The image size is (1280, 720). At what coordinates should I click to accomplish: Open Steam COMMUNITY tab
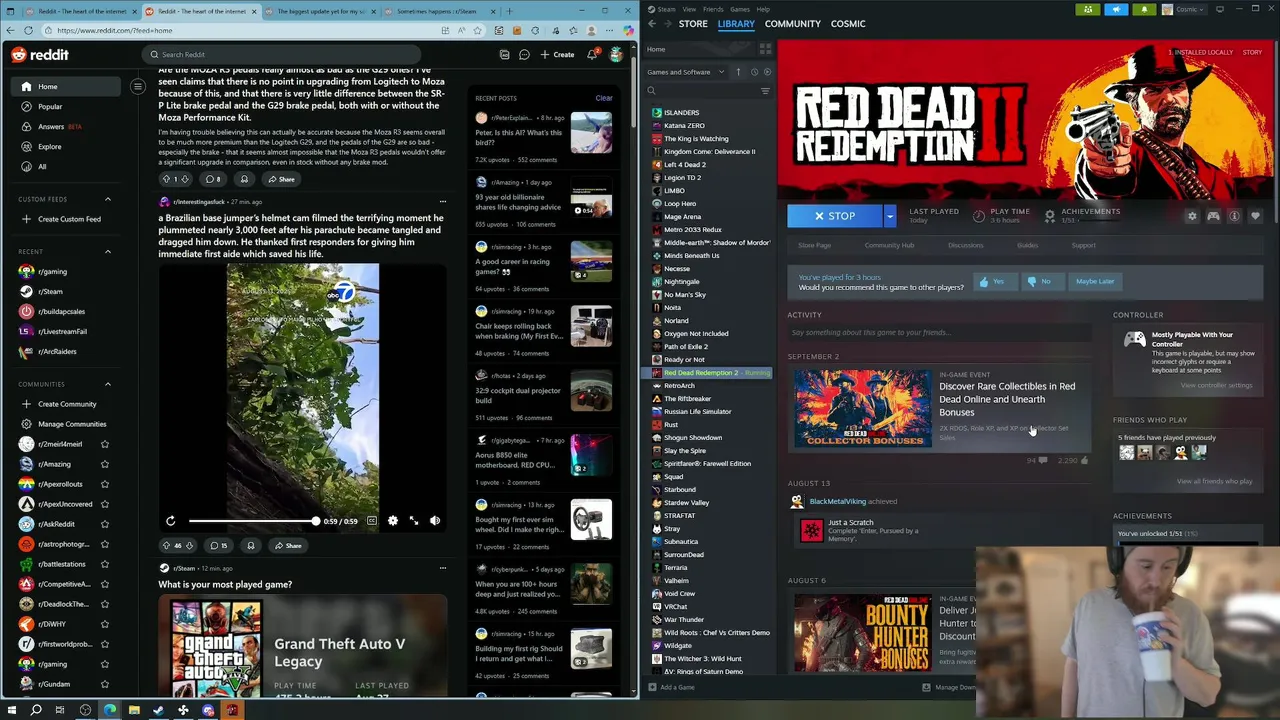point(793,24)
